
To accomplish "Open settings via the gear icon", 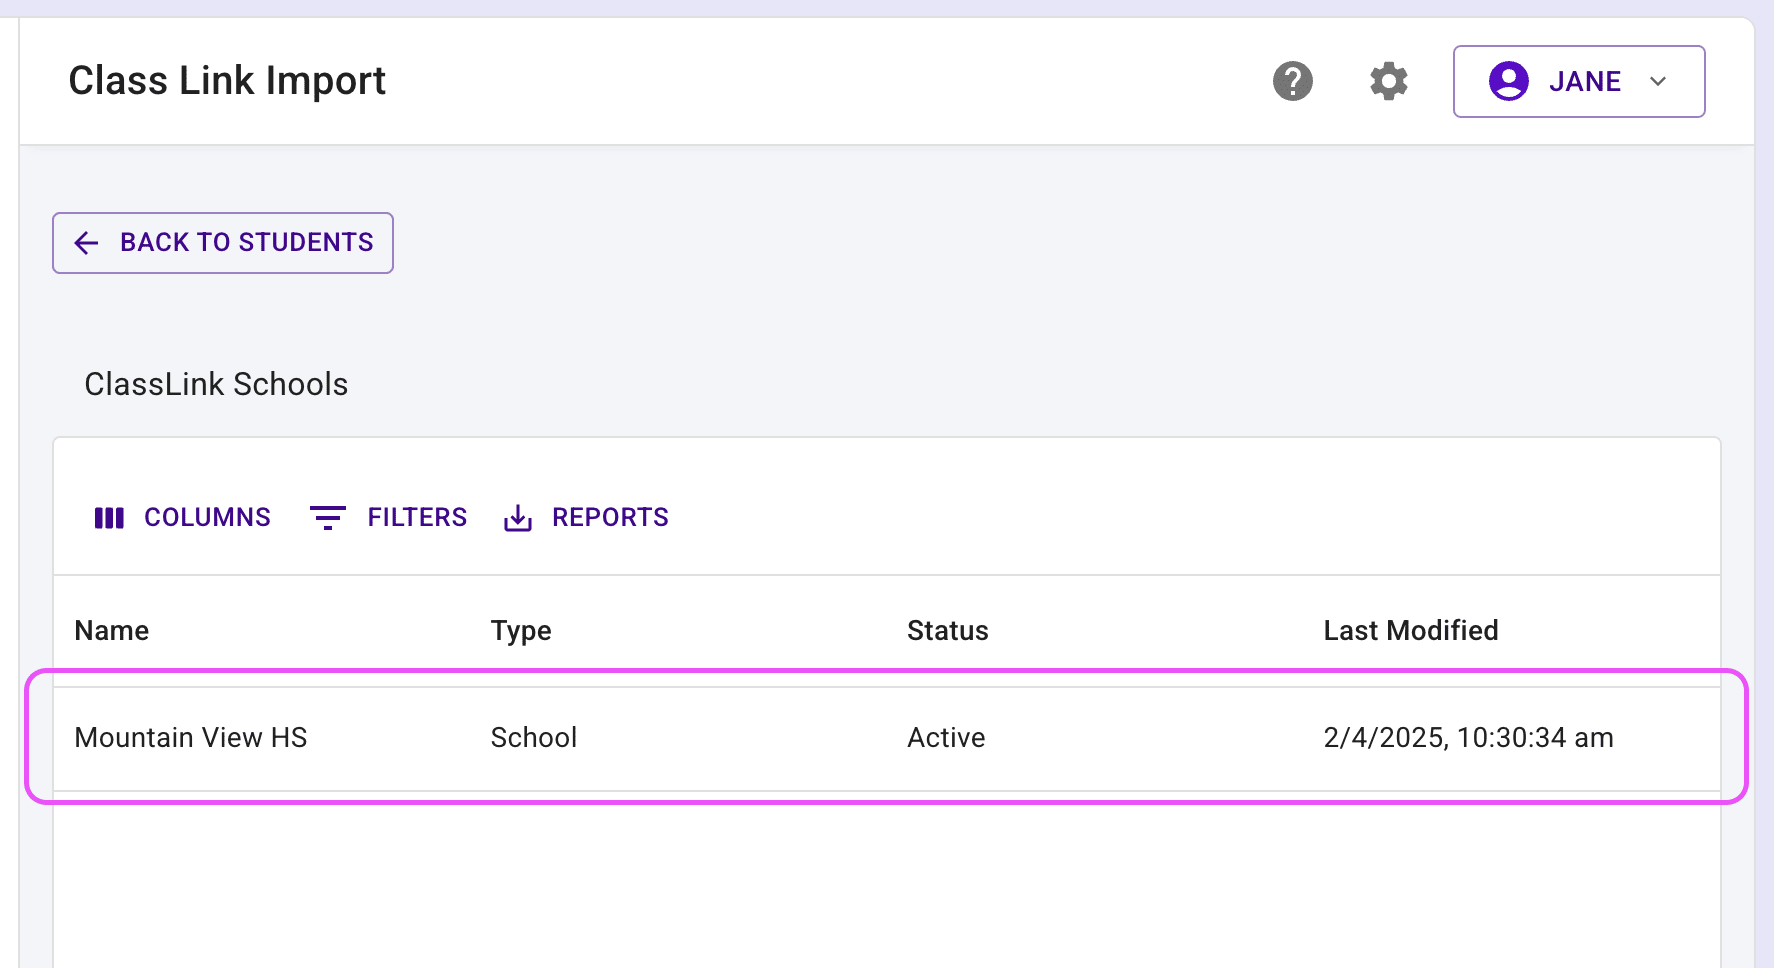I will pyautogui.click(x=1388, y=81).
